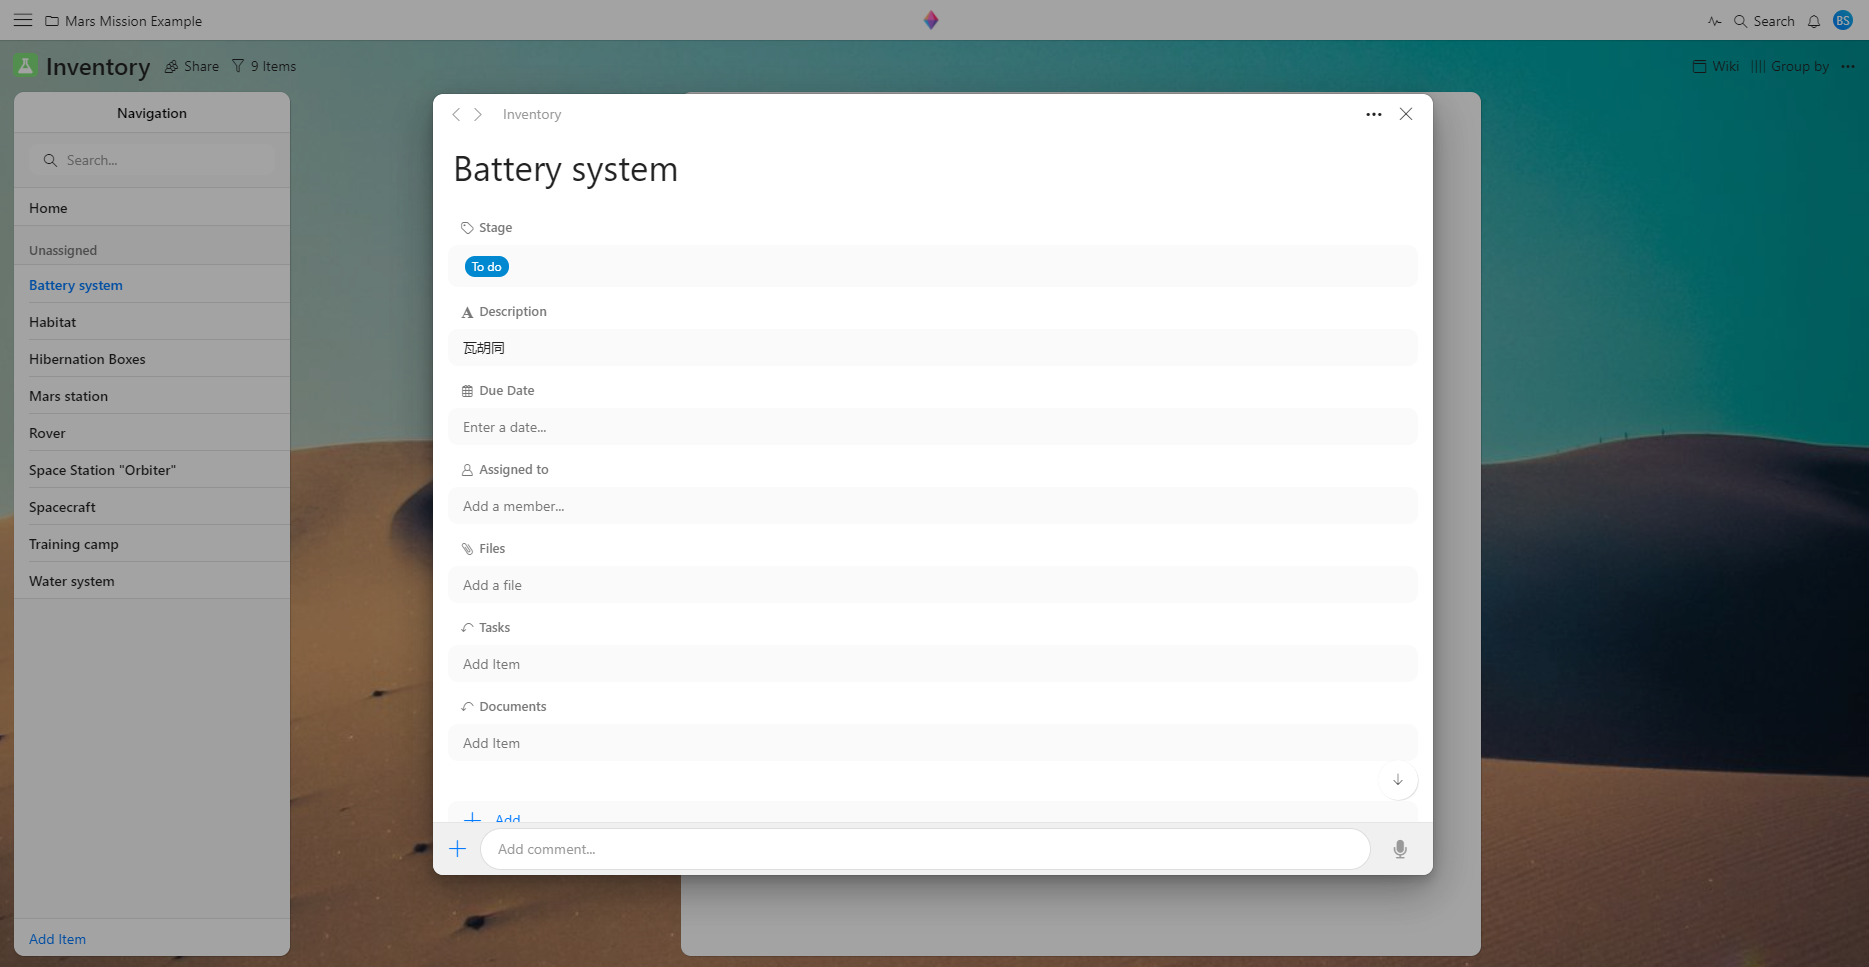Click the plus icon beside comment box

coord(458,849)
